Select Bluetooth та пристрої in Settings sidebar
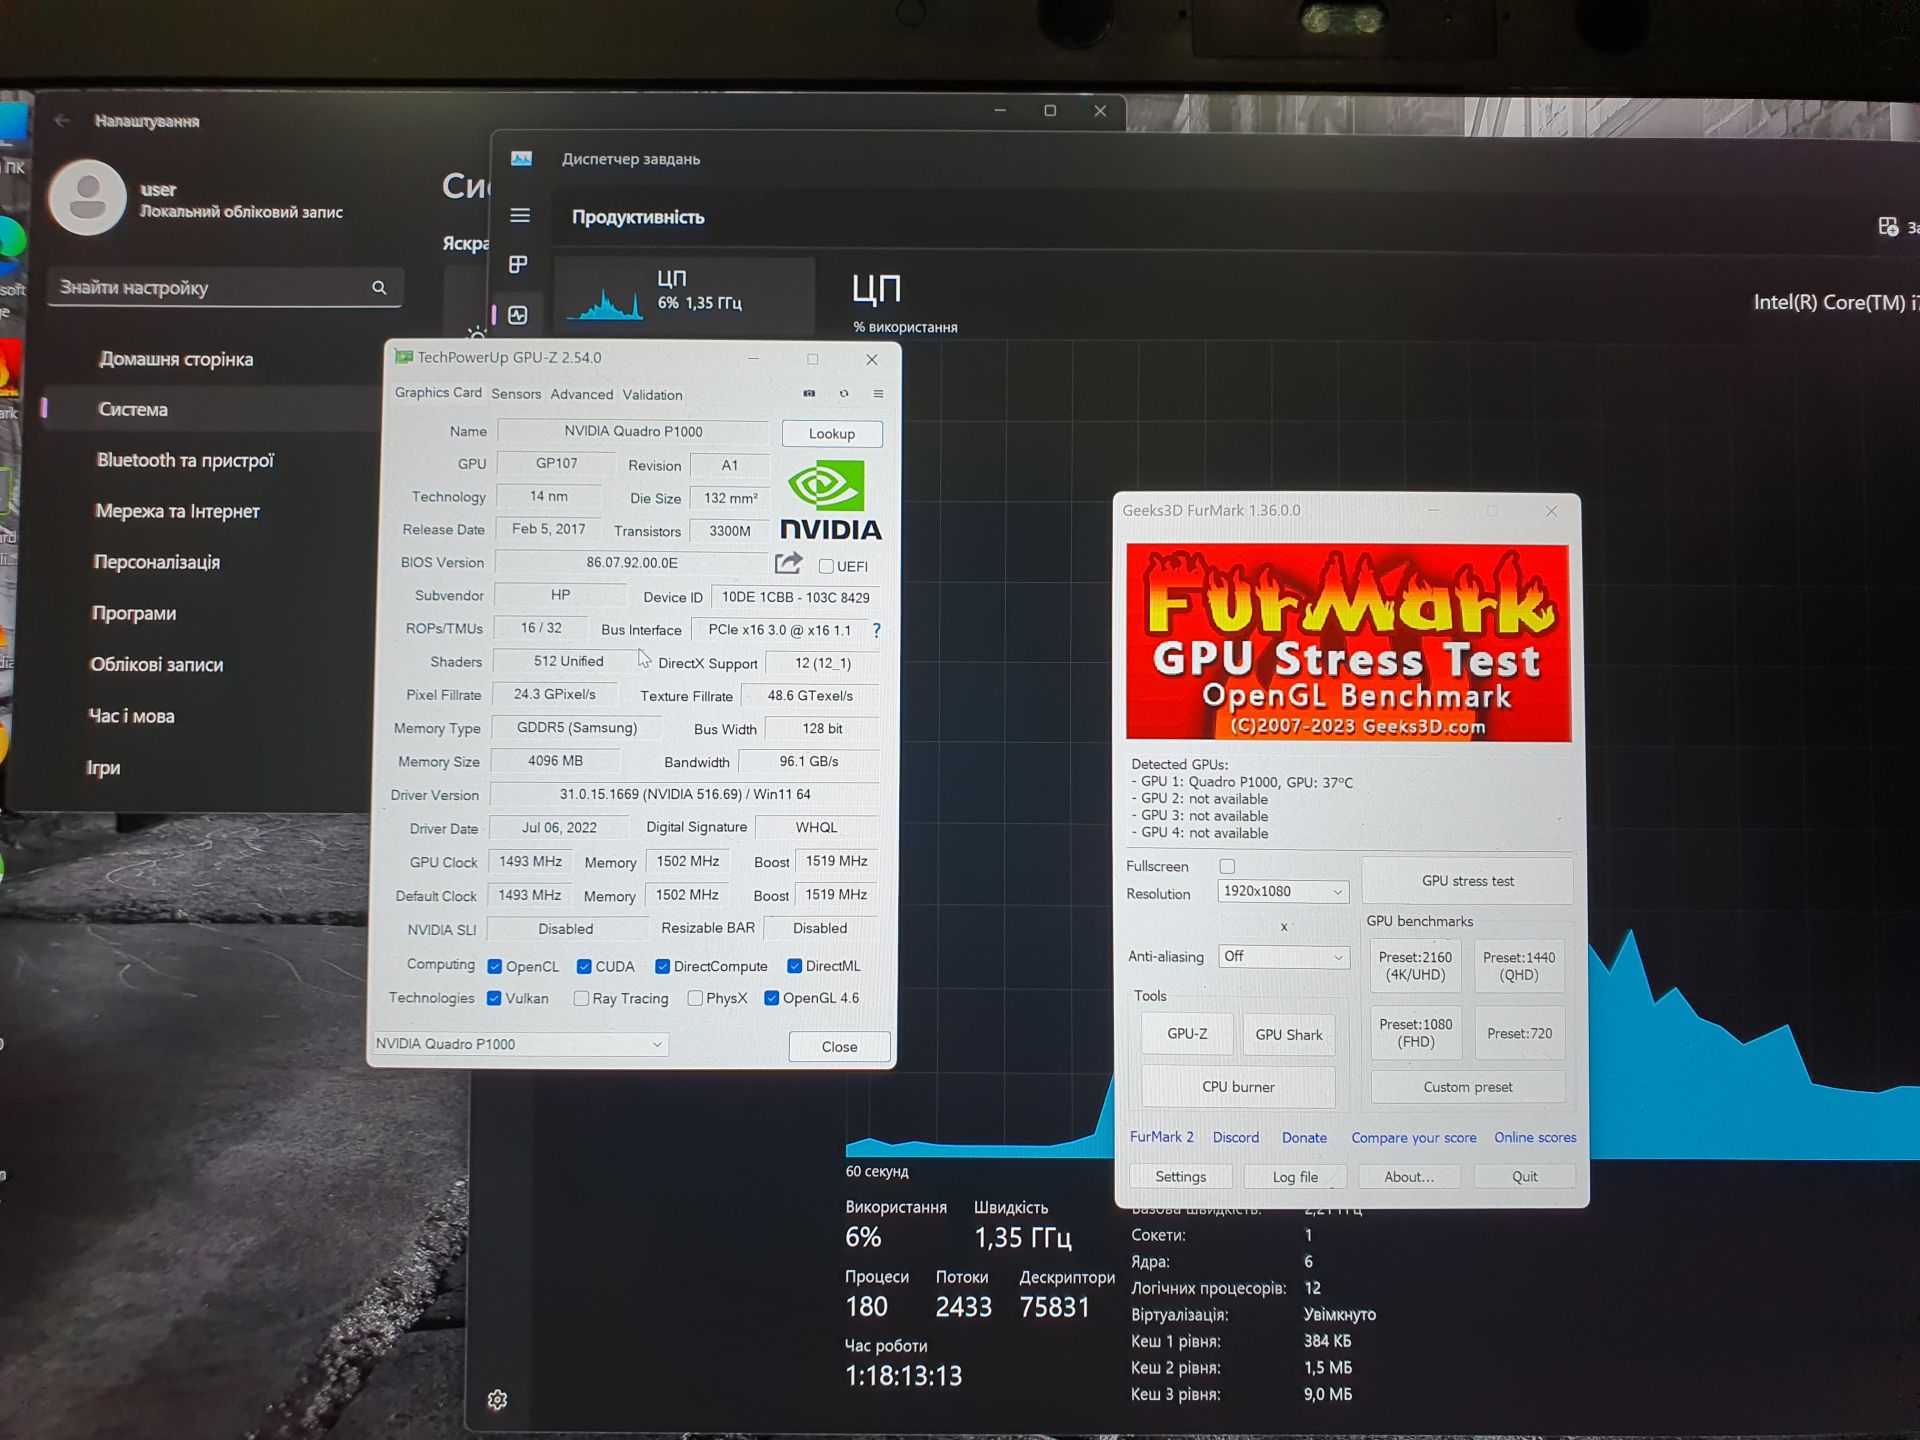Image resolution: width=1920 pixels, height=1440 pixels. [185, 460]
